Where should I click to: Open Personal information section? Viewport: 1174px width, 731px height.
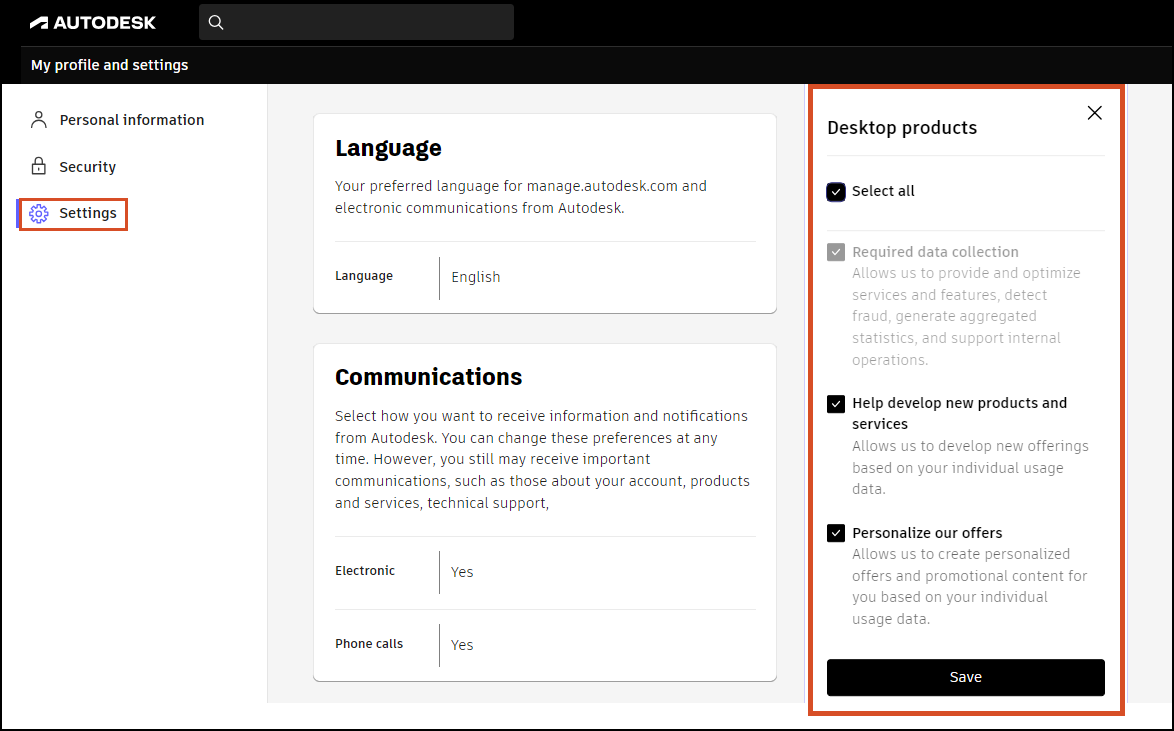132,120
